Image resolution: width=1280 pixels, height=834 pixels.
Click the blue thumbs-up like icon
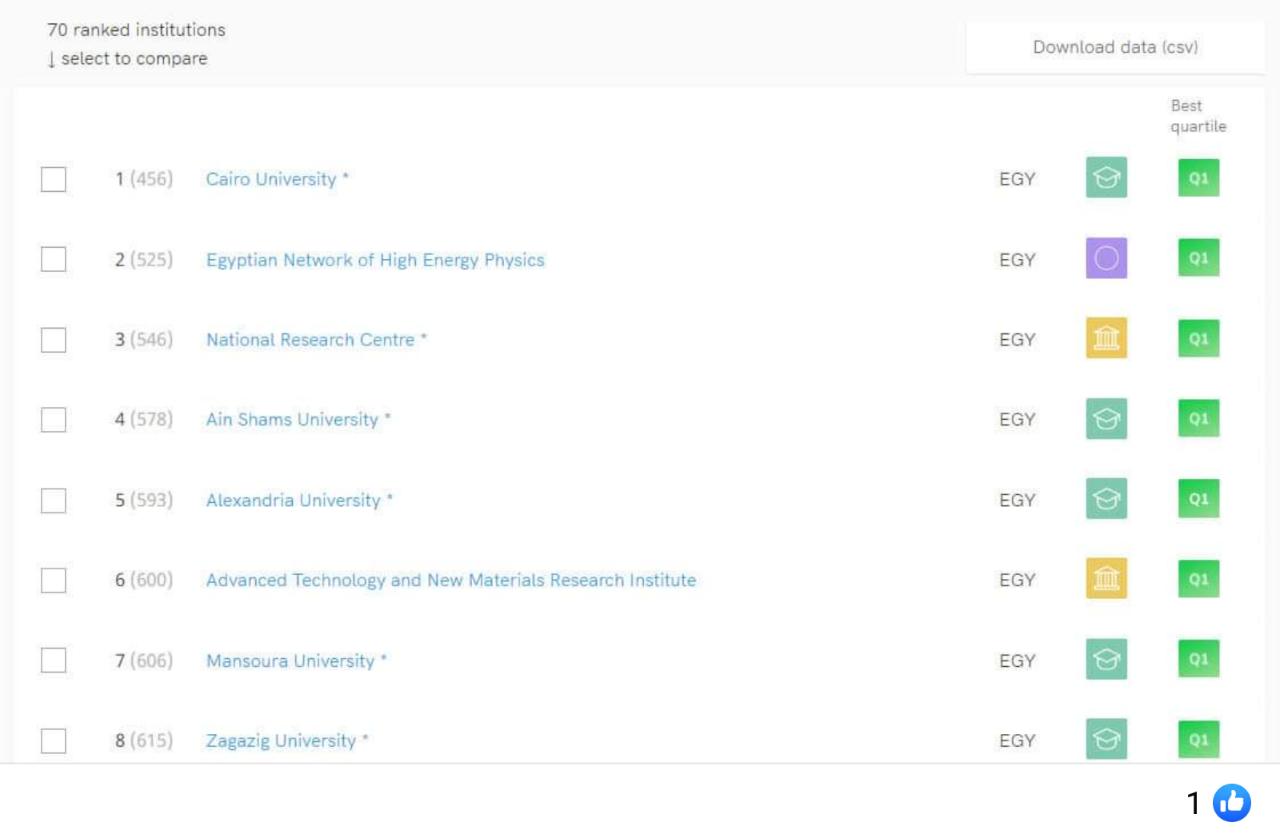(x=1231, y=802)
